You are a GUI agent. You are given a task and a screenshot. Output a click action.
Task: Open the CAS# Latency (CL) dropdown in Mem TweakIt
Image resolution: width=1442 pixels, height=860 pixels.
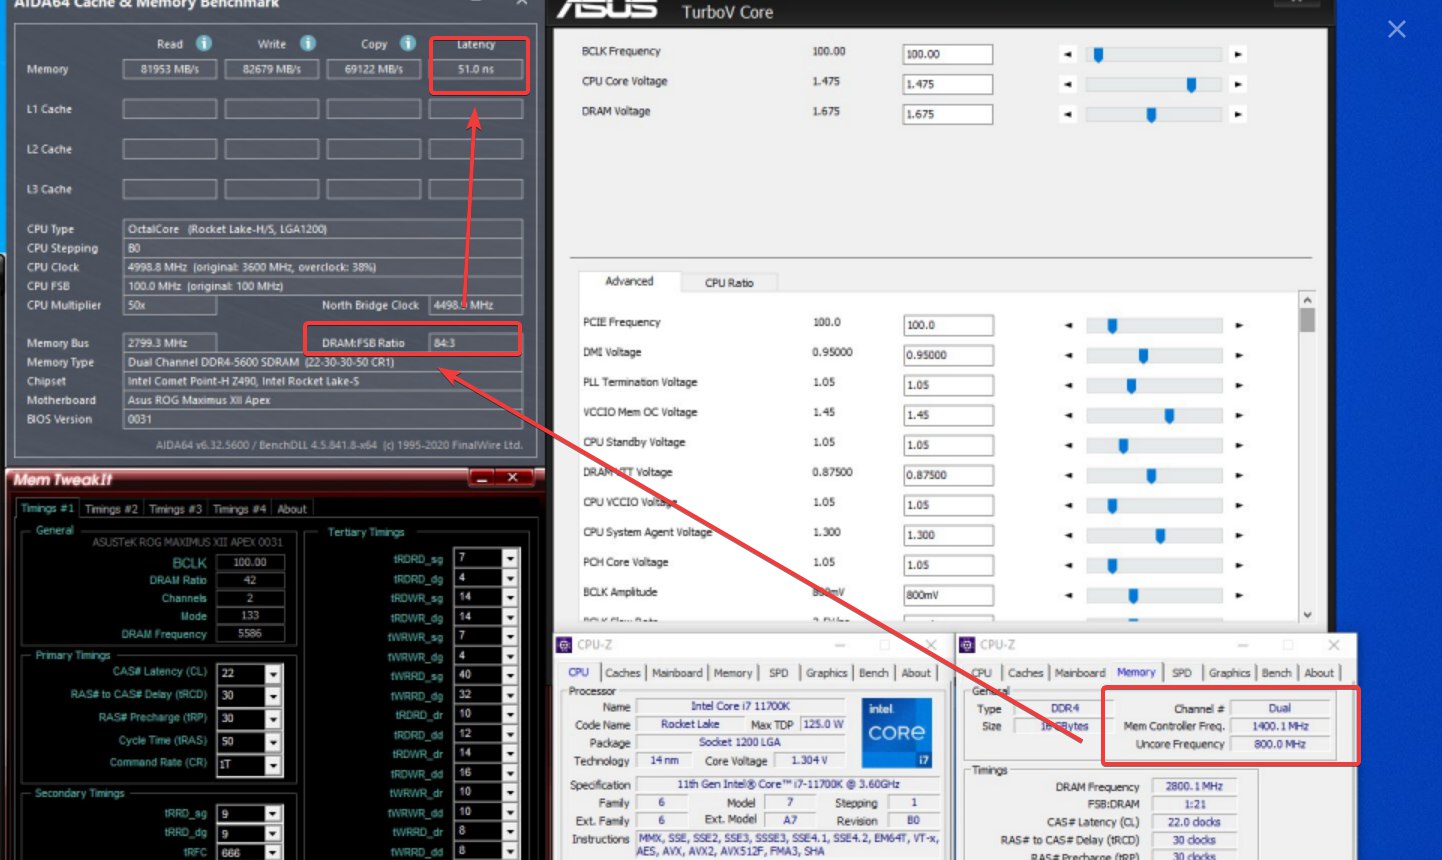coord(273,674)
